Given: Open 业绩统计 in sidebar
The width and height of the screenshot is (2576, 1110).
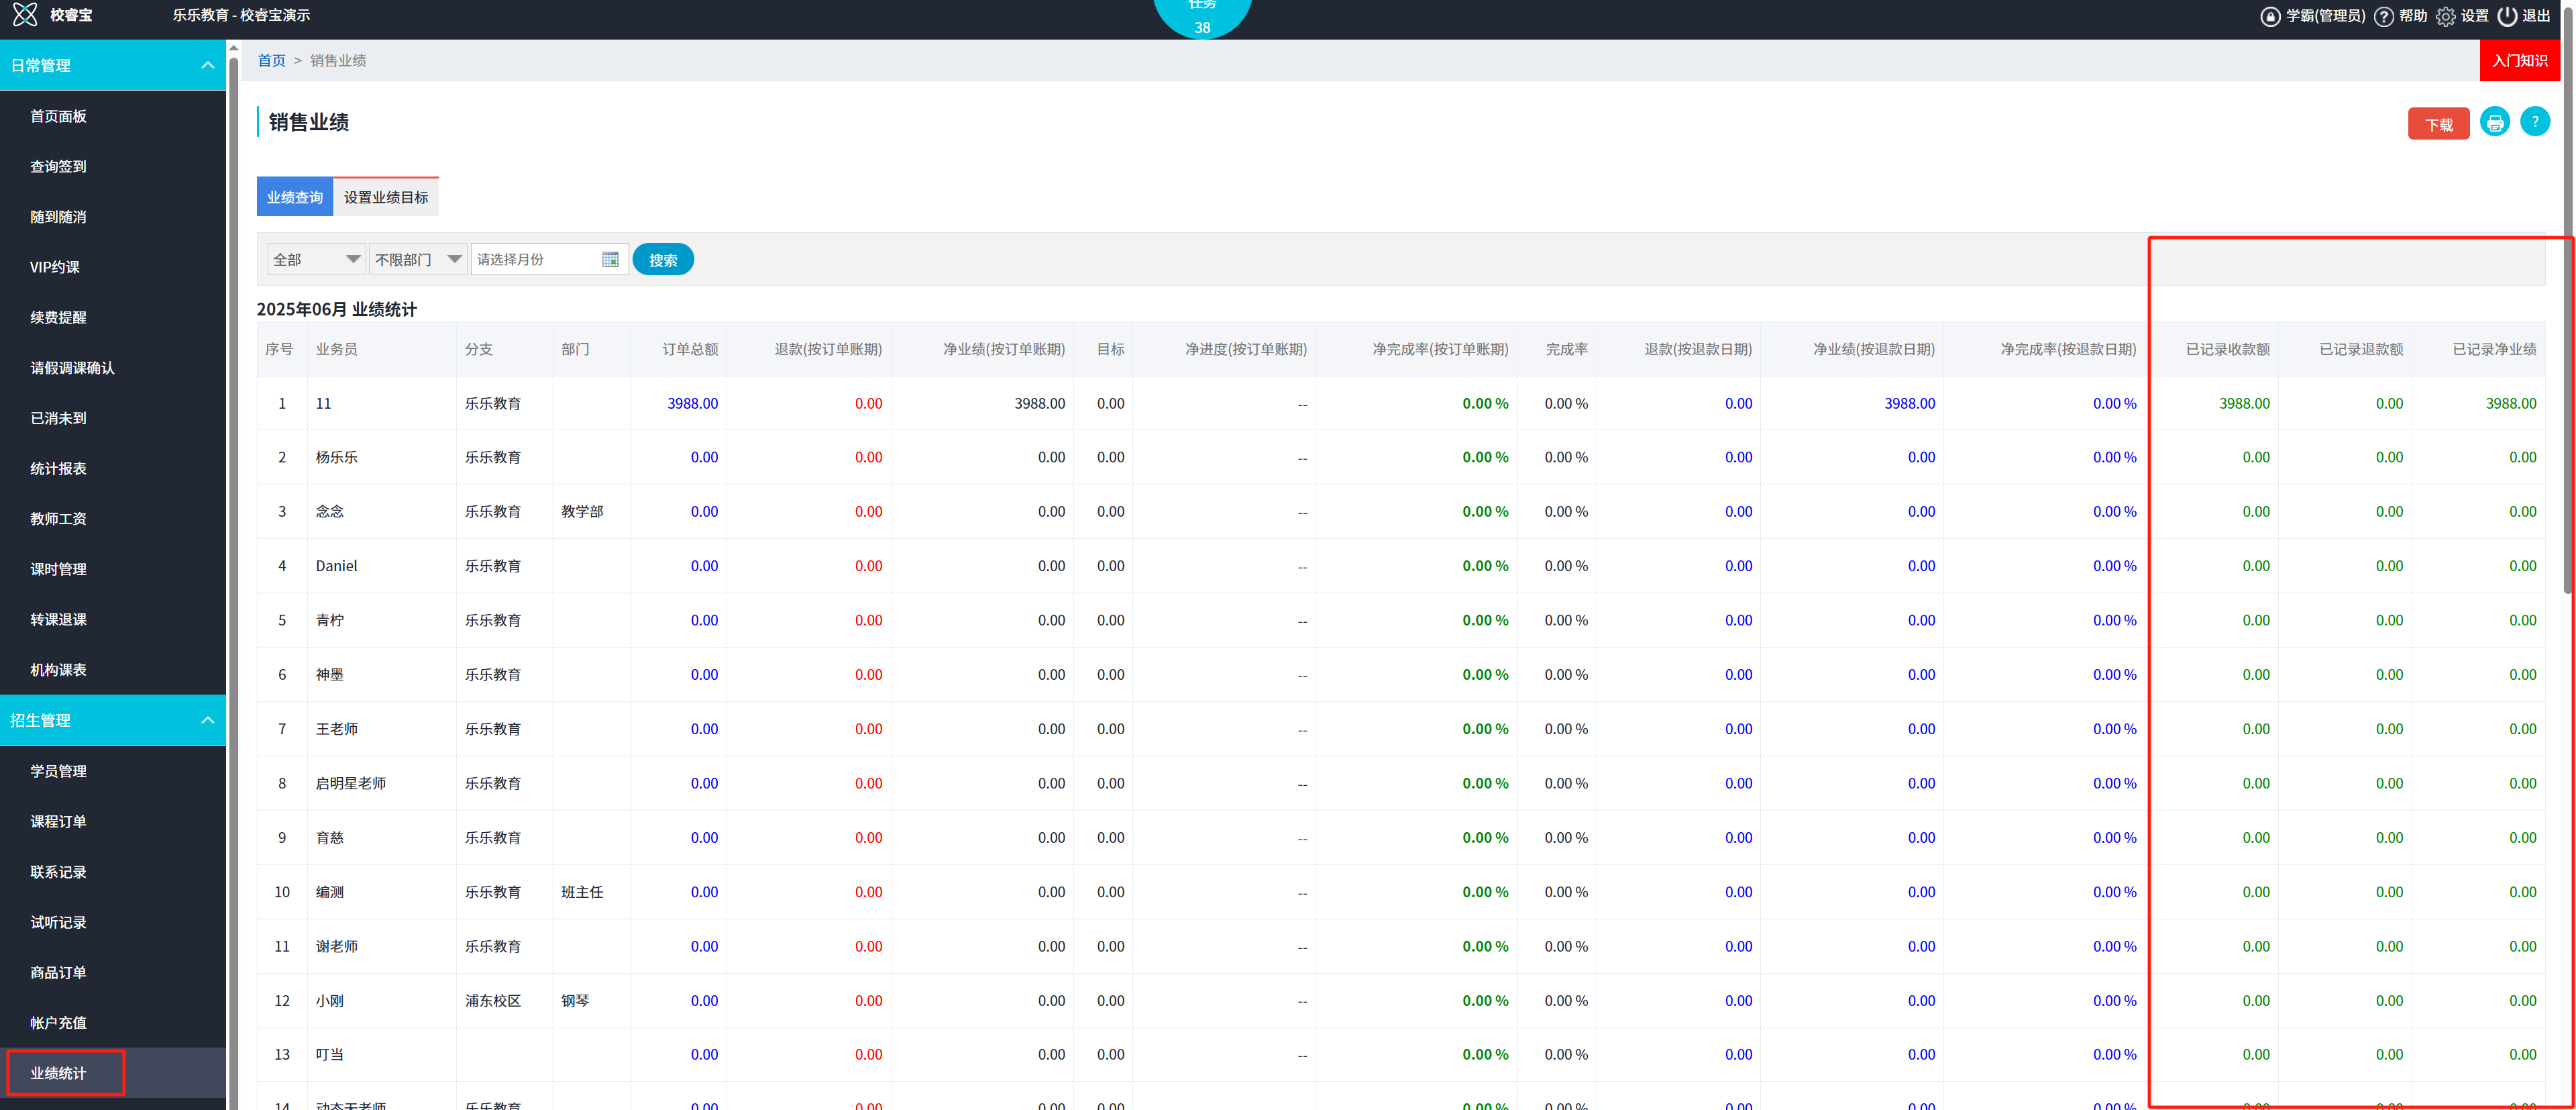Looking at the screenshot, I should point(58,1073).
